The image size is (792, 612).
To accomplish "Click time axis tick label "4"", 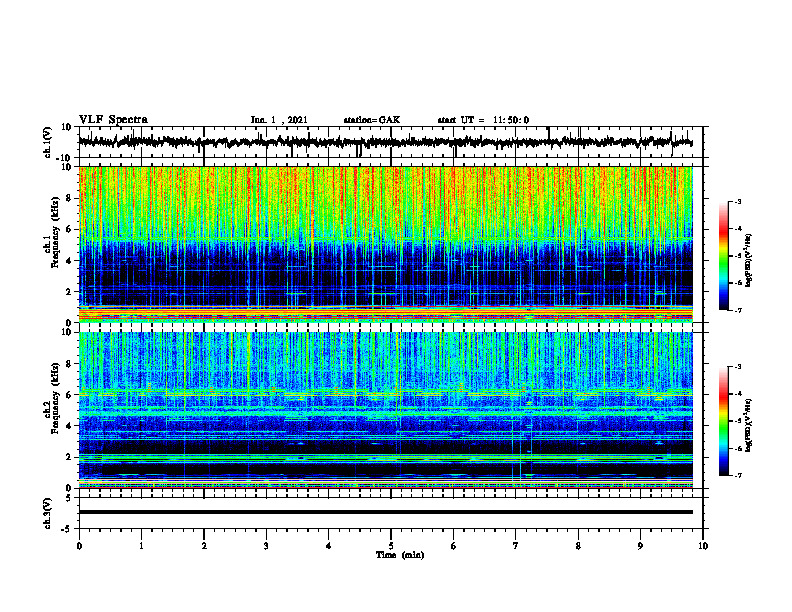I will (329, 546).
